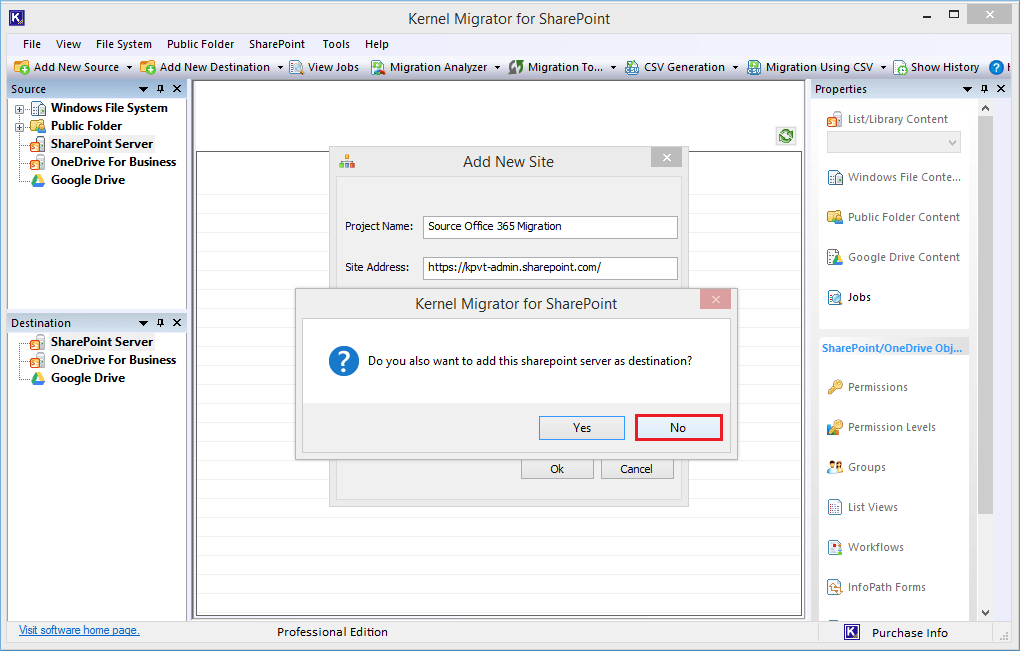Select the OneDrive For Business source icon
The image size is (1020, 651).
point(38,162)
